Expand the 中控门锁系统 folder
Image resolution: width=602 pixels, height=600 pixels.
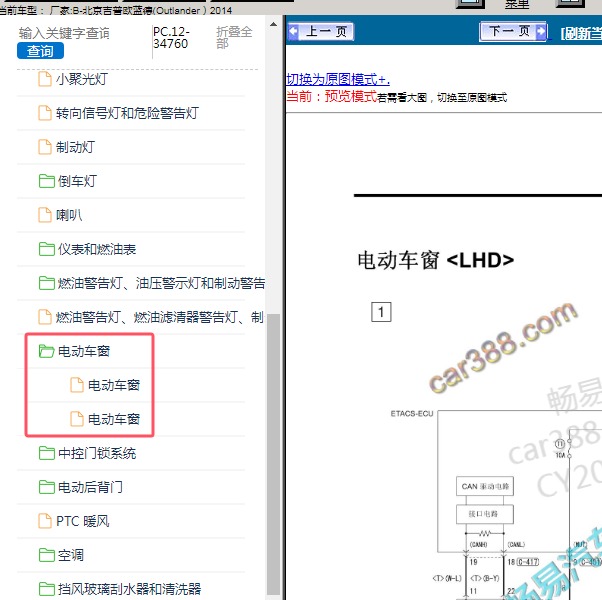tap(97, 453)
